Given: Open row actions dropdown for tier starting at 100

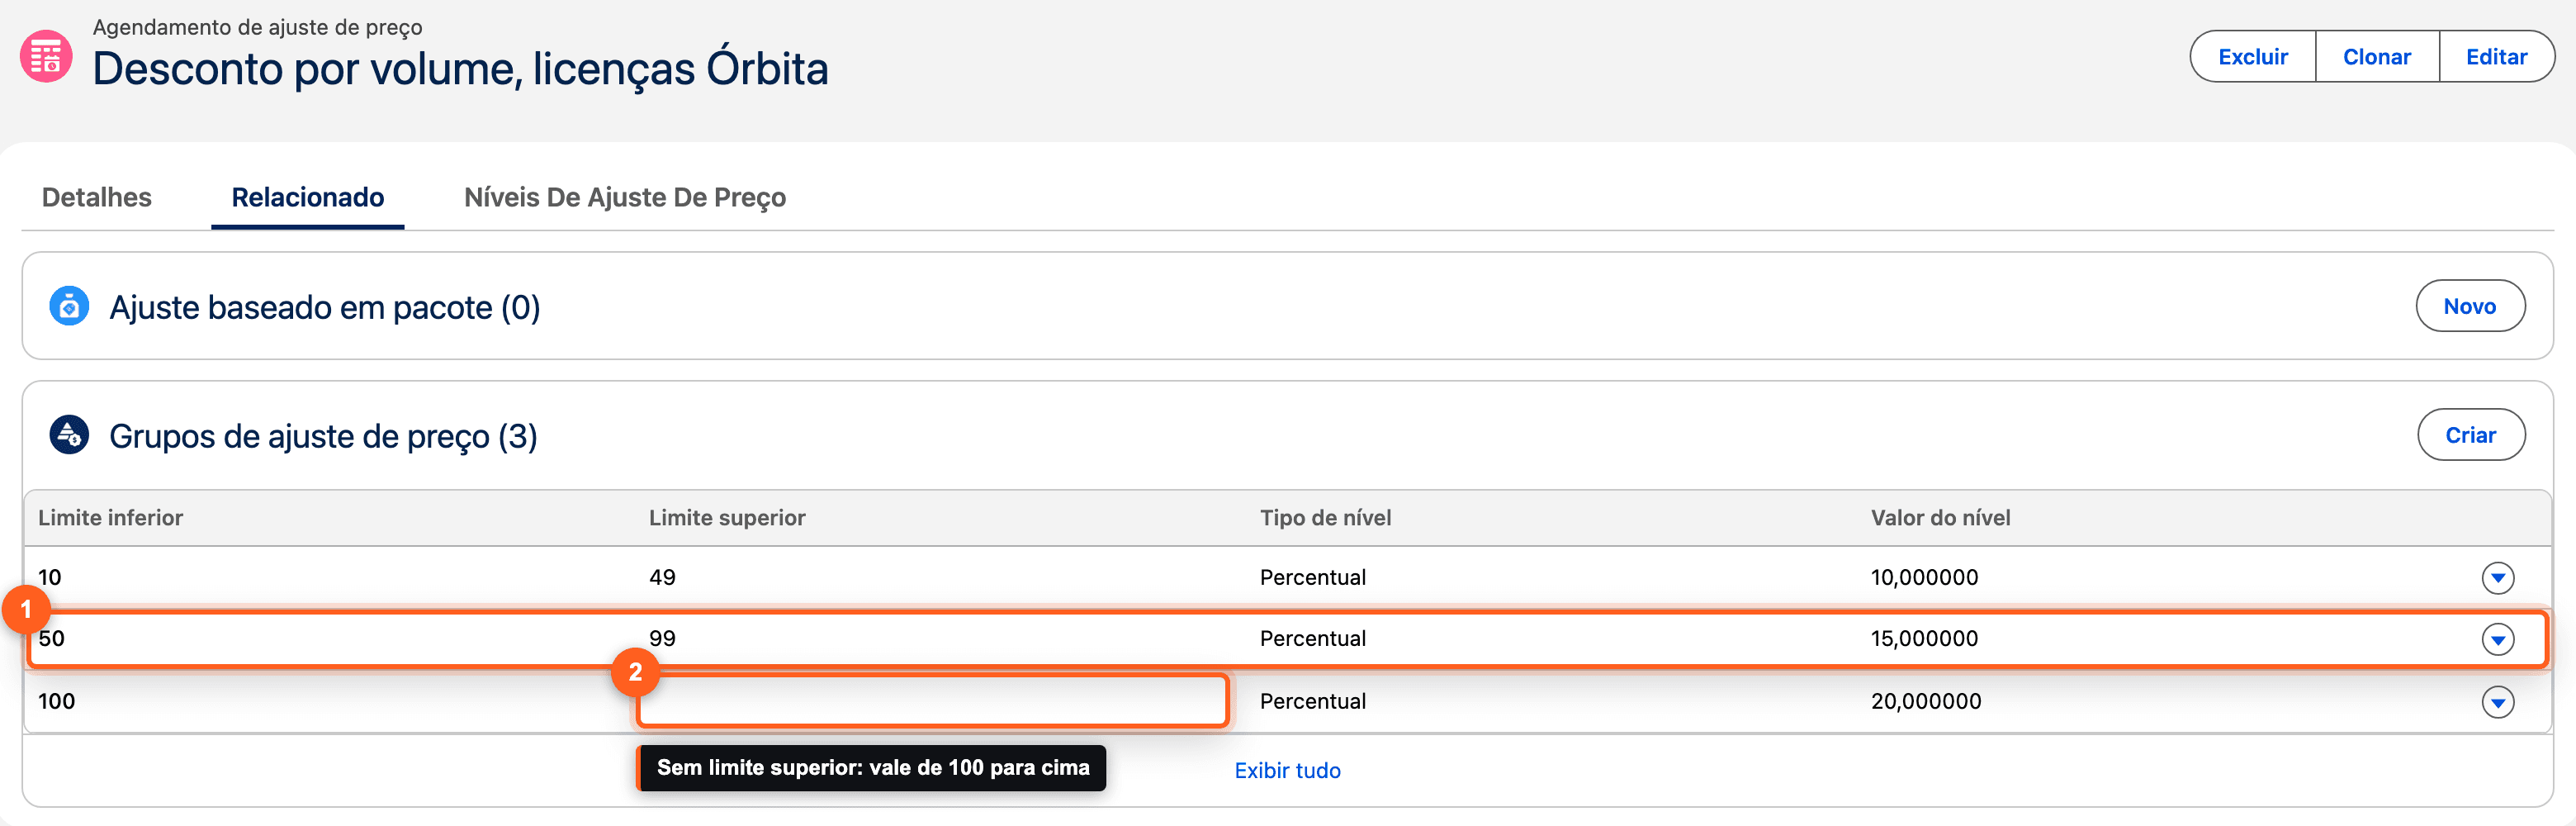Looking at the screenshot, I should pyautogui.click(x=2497, y=702).
